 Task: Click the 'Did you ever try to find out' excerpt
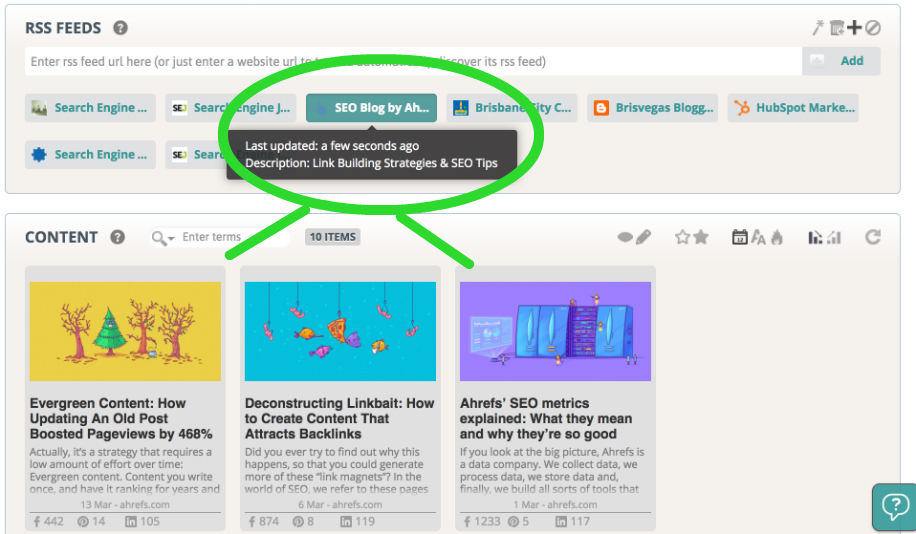(336, 470)
